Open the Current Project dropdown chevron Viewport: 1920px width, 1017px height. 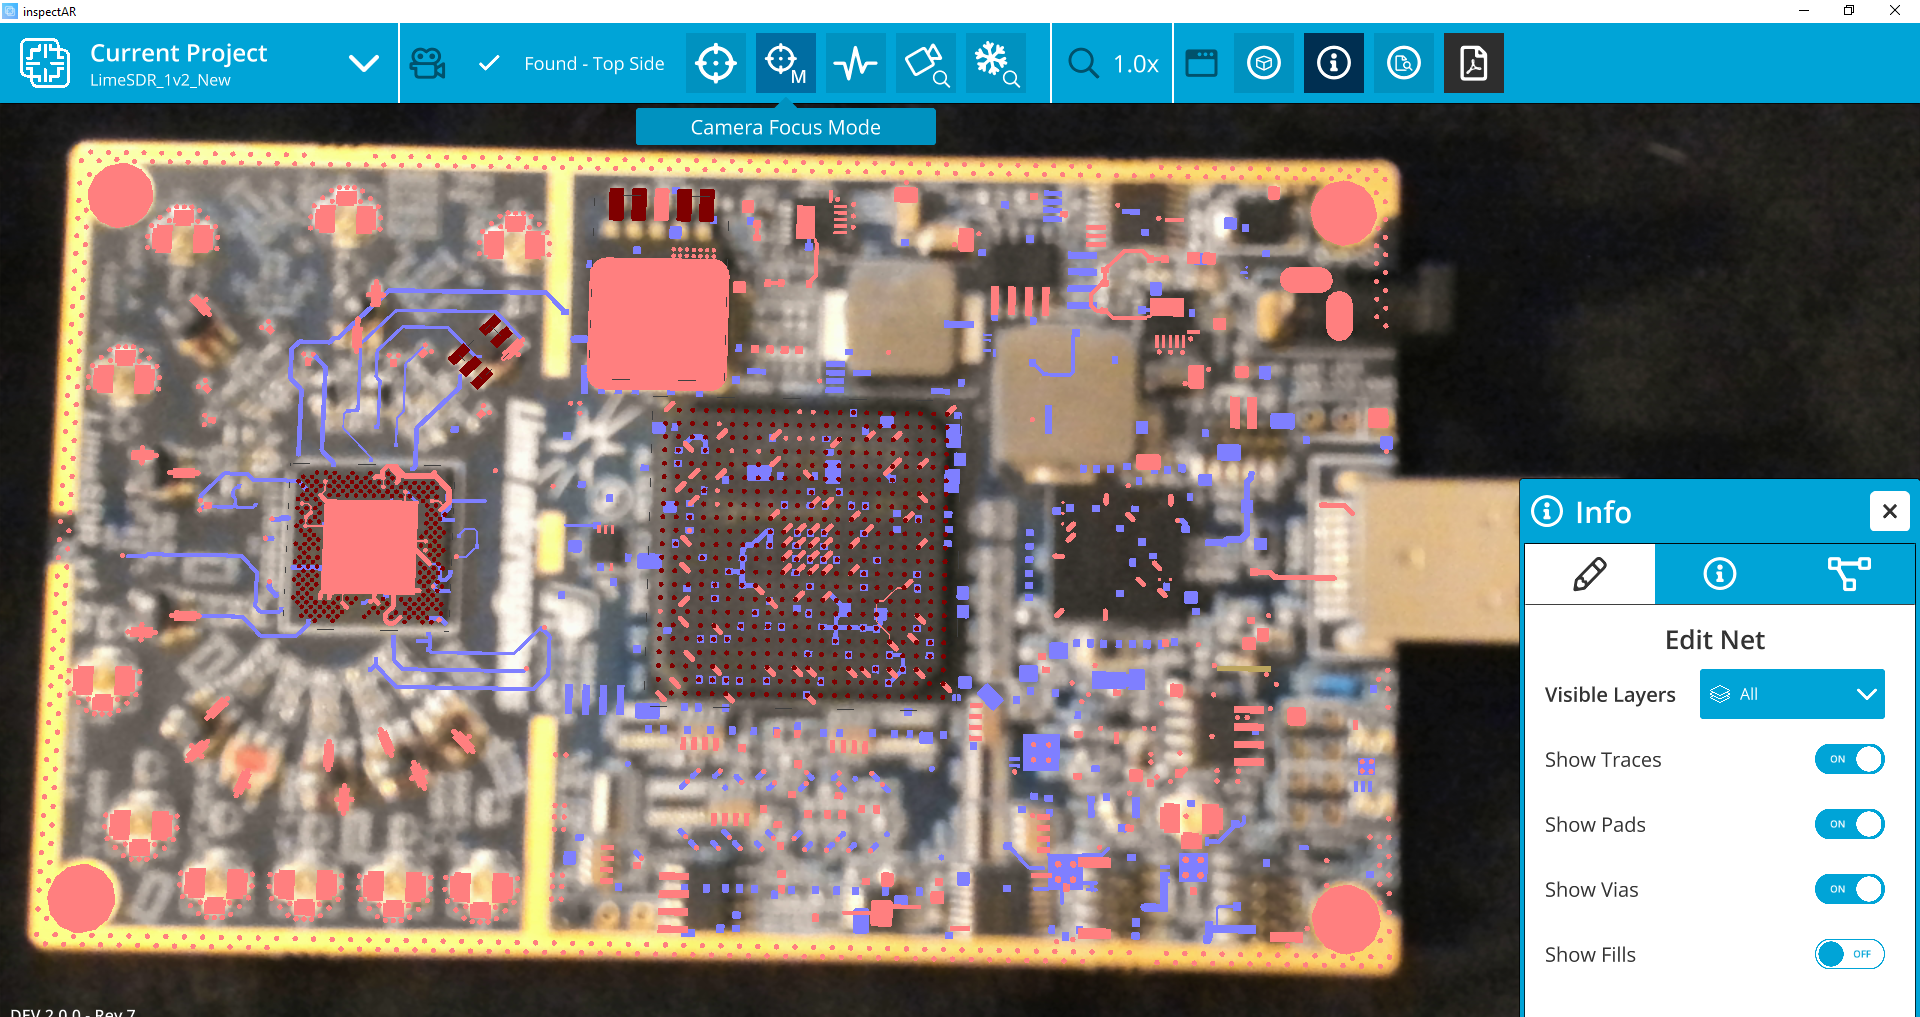click(364, 63)
